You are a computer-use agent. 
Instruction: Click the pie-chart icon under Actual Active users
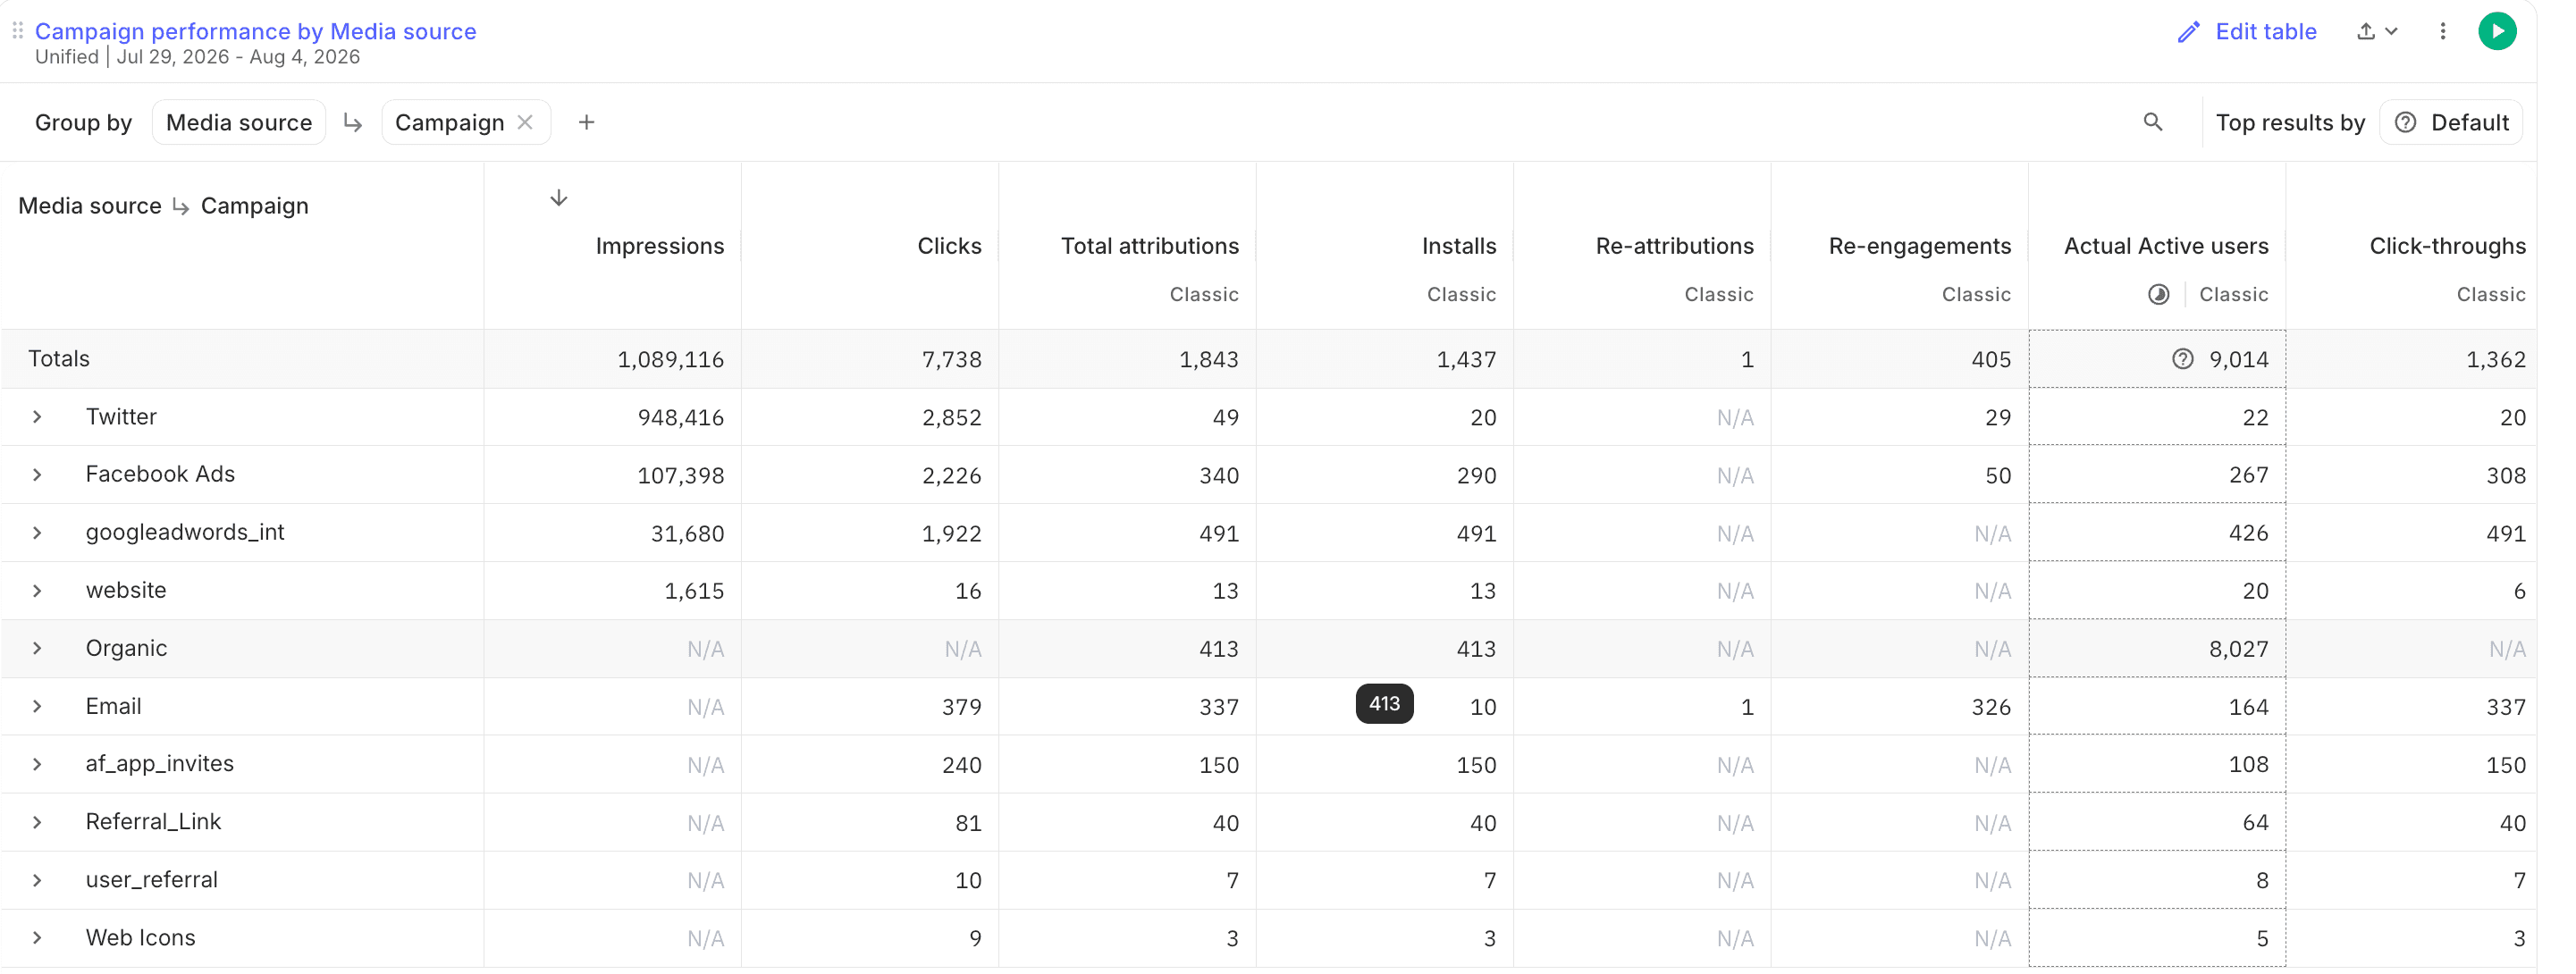pos(2159,294)
